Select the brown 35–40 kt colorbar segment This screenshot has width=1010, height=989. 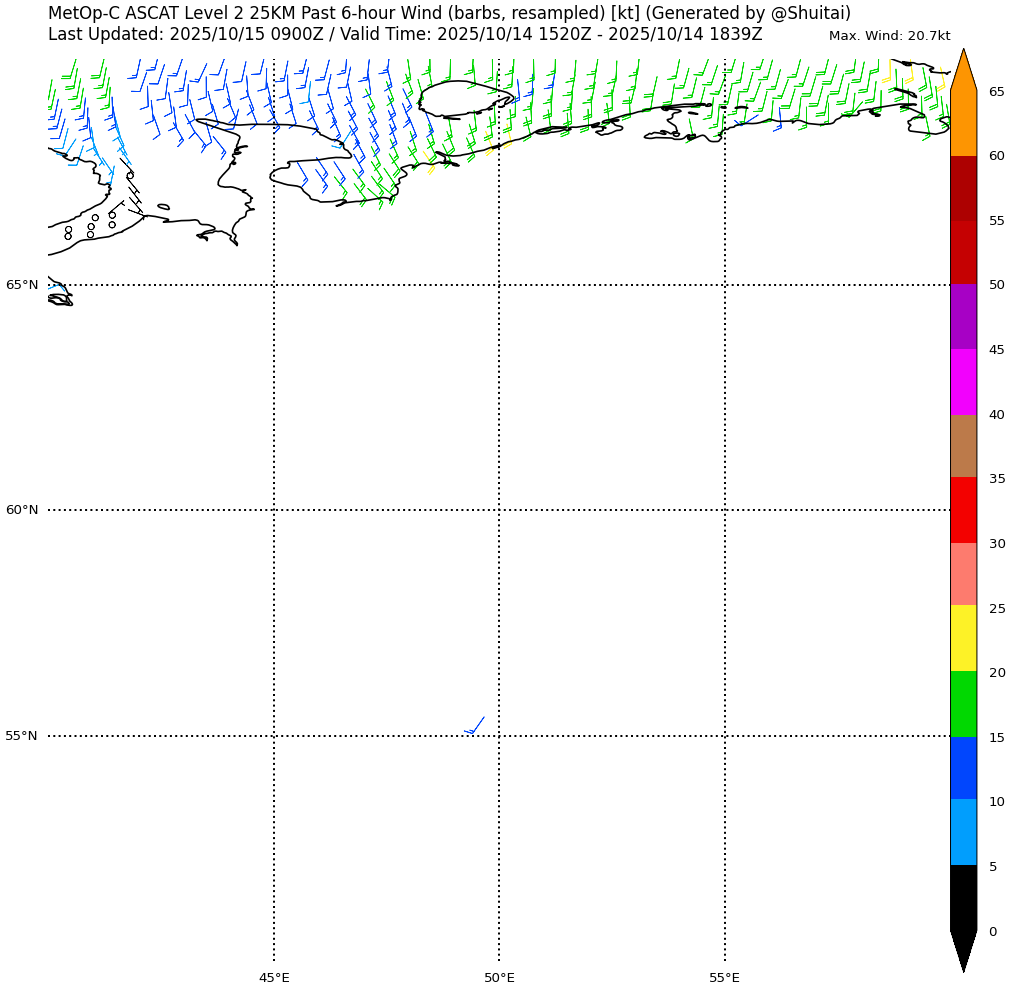(x=963, y=446)
